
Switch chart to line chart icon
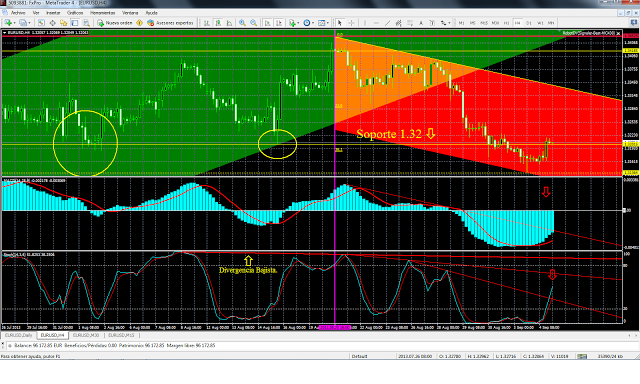point(229,23)
